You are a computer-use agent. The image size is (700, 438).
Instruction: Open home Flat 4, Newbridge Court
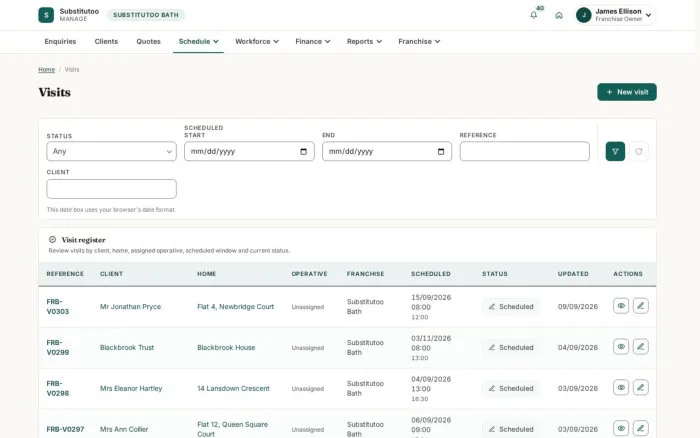tap(235, 307)
